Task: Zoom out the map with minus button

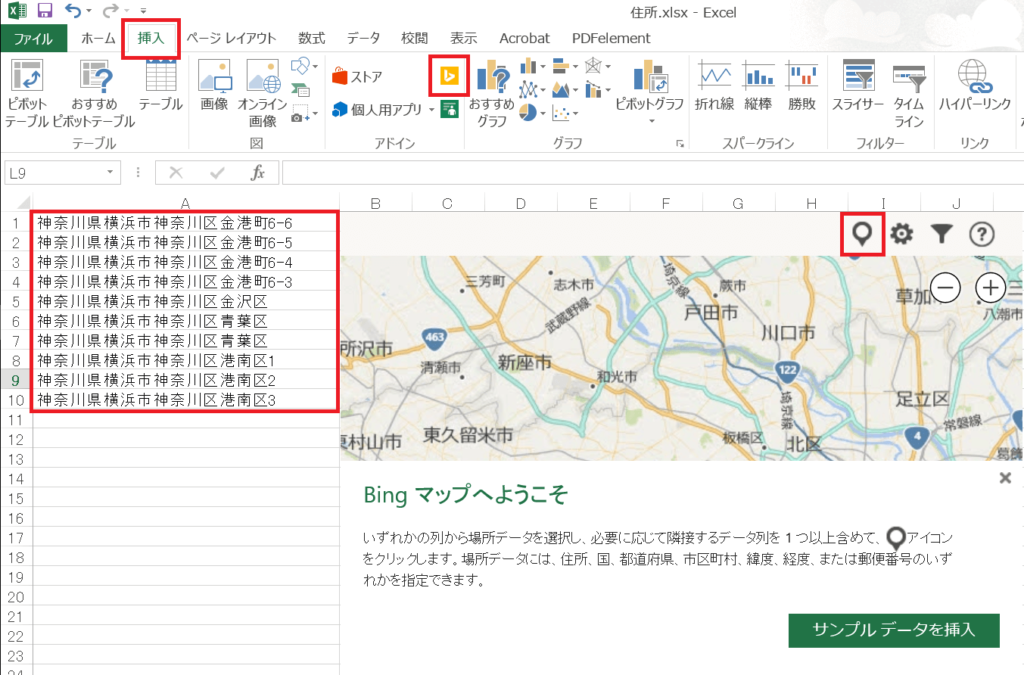Action: click(945, 287)
